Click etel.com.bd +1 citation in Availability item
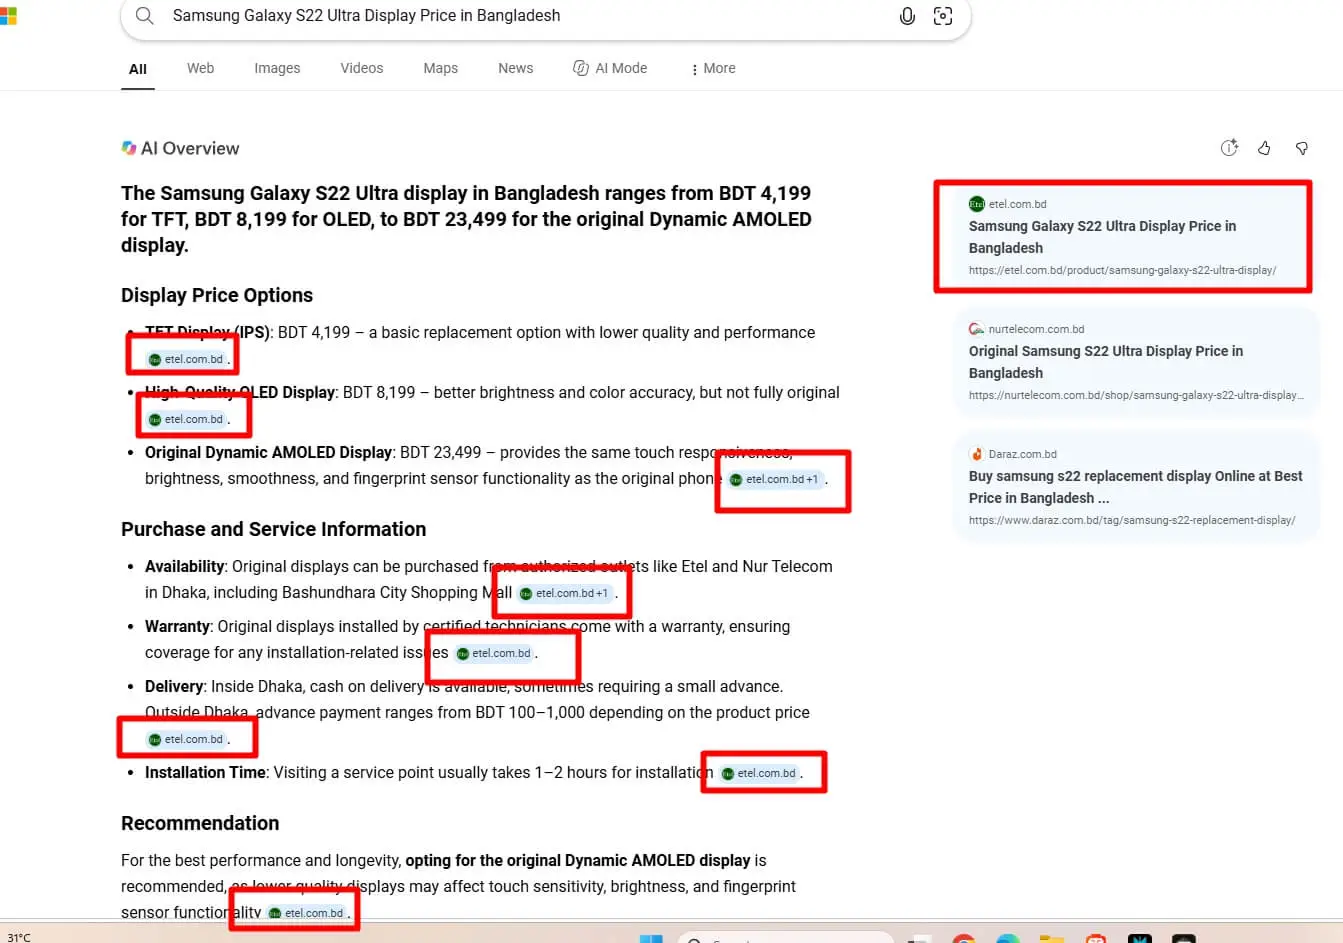The image size is (1343, 943). 565,593
